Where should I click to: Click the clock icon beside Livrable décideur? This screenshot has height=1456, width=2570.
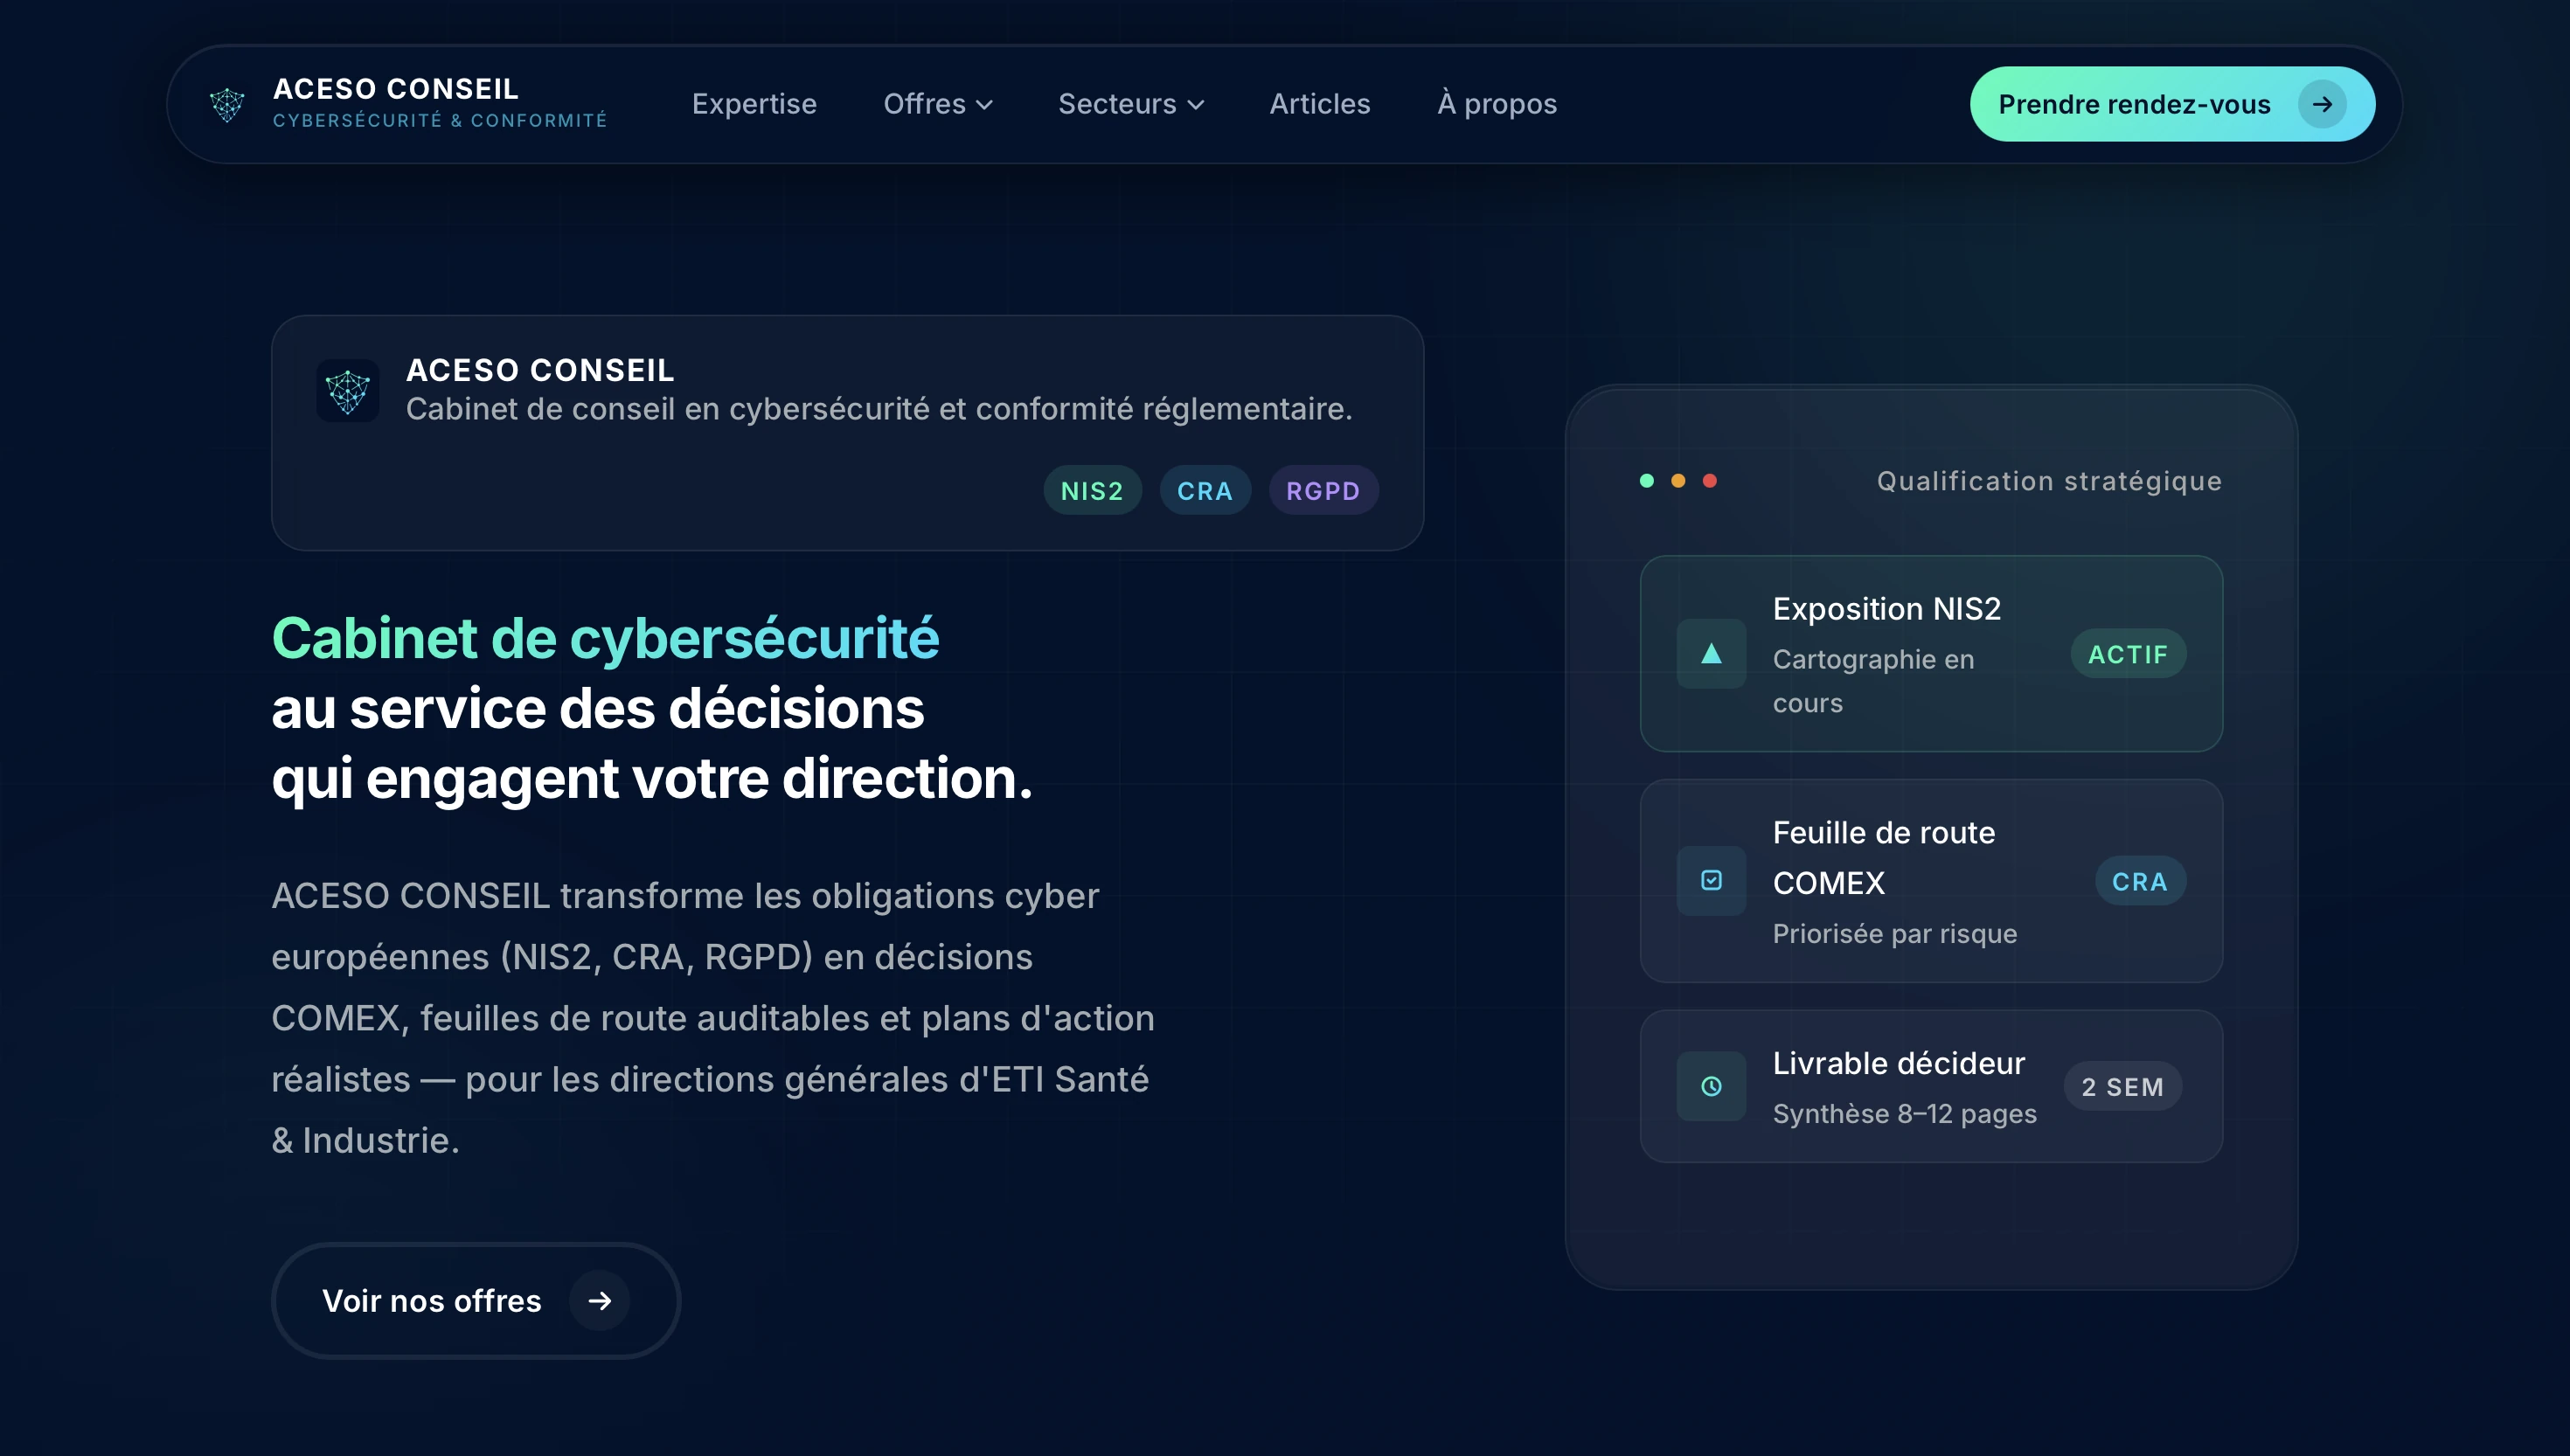pyautogui.click(x=1711, y=1086)
